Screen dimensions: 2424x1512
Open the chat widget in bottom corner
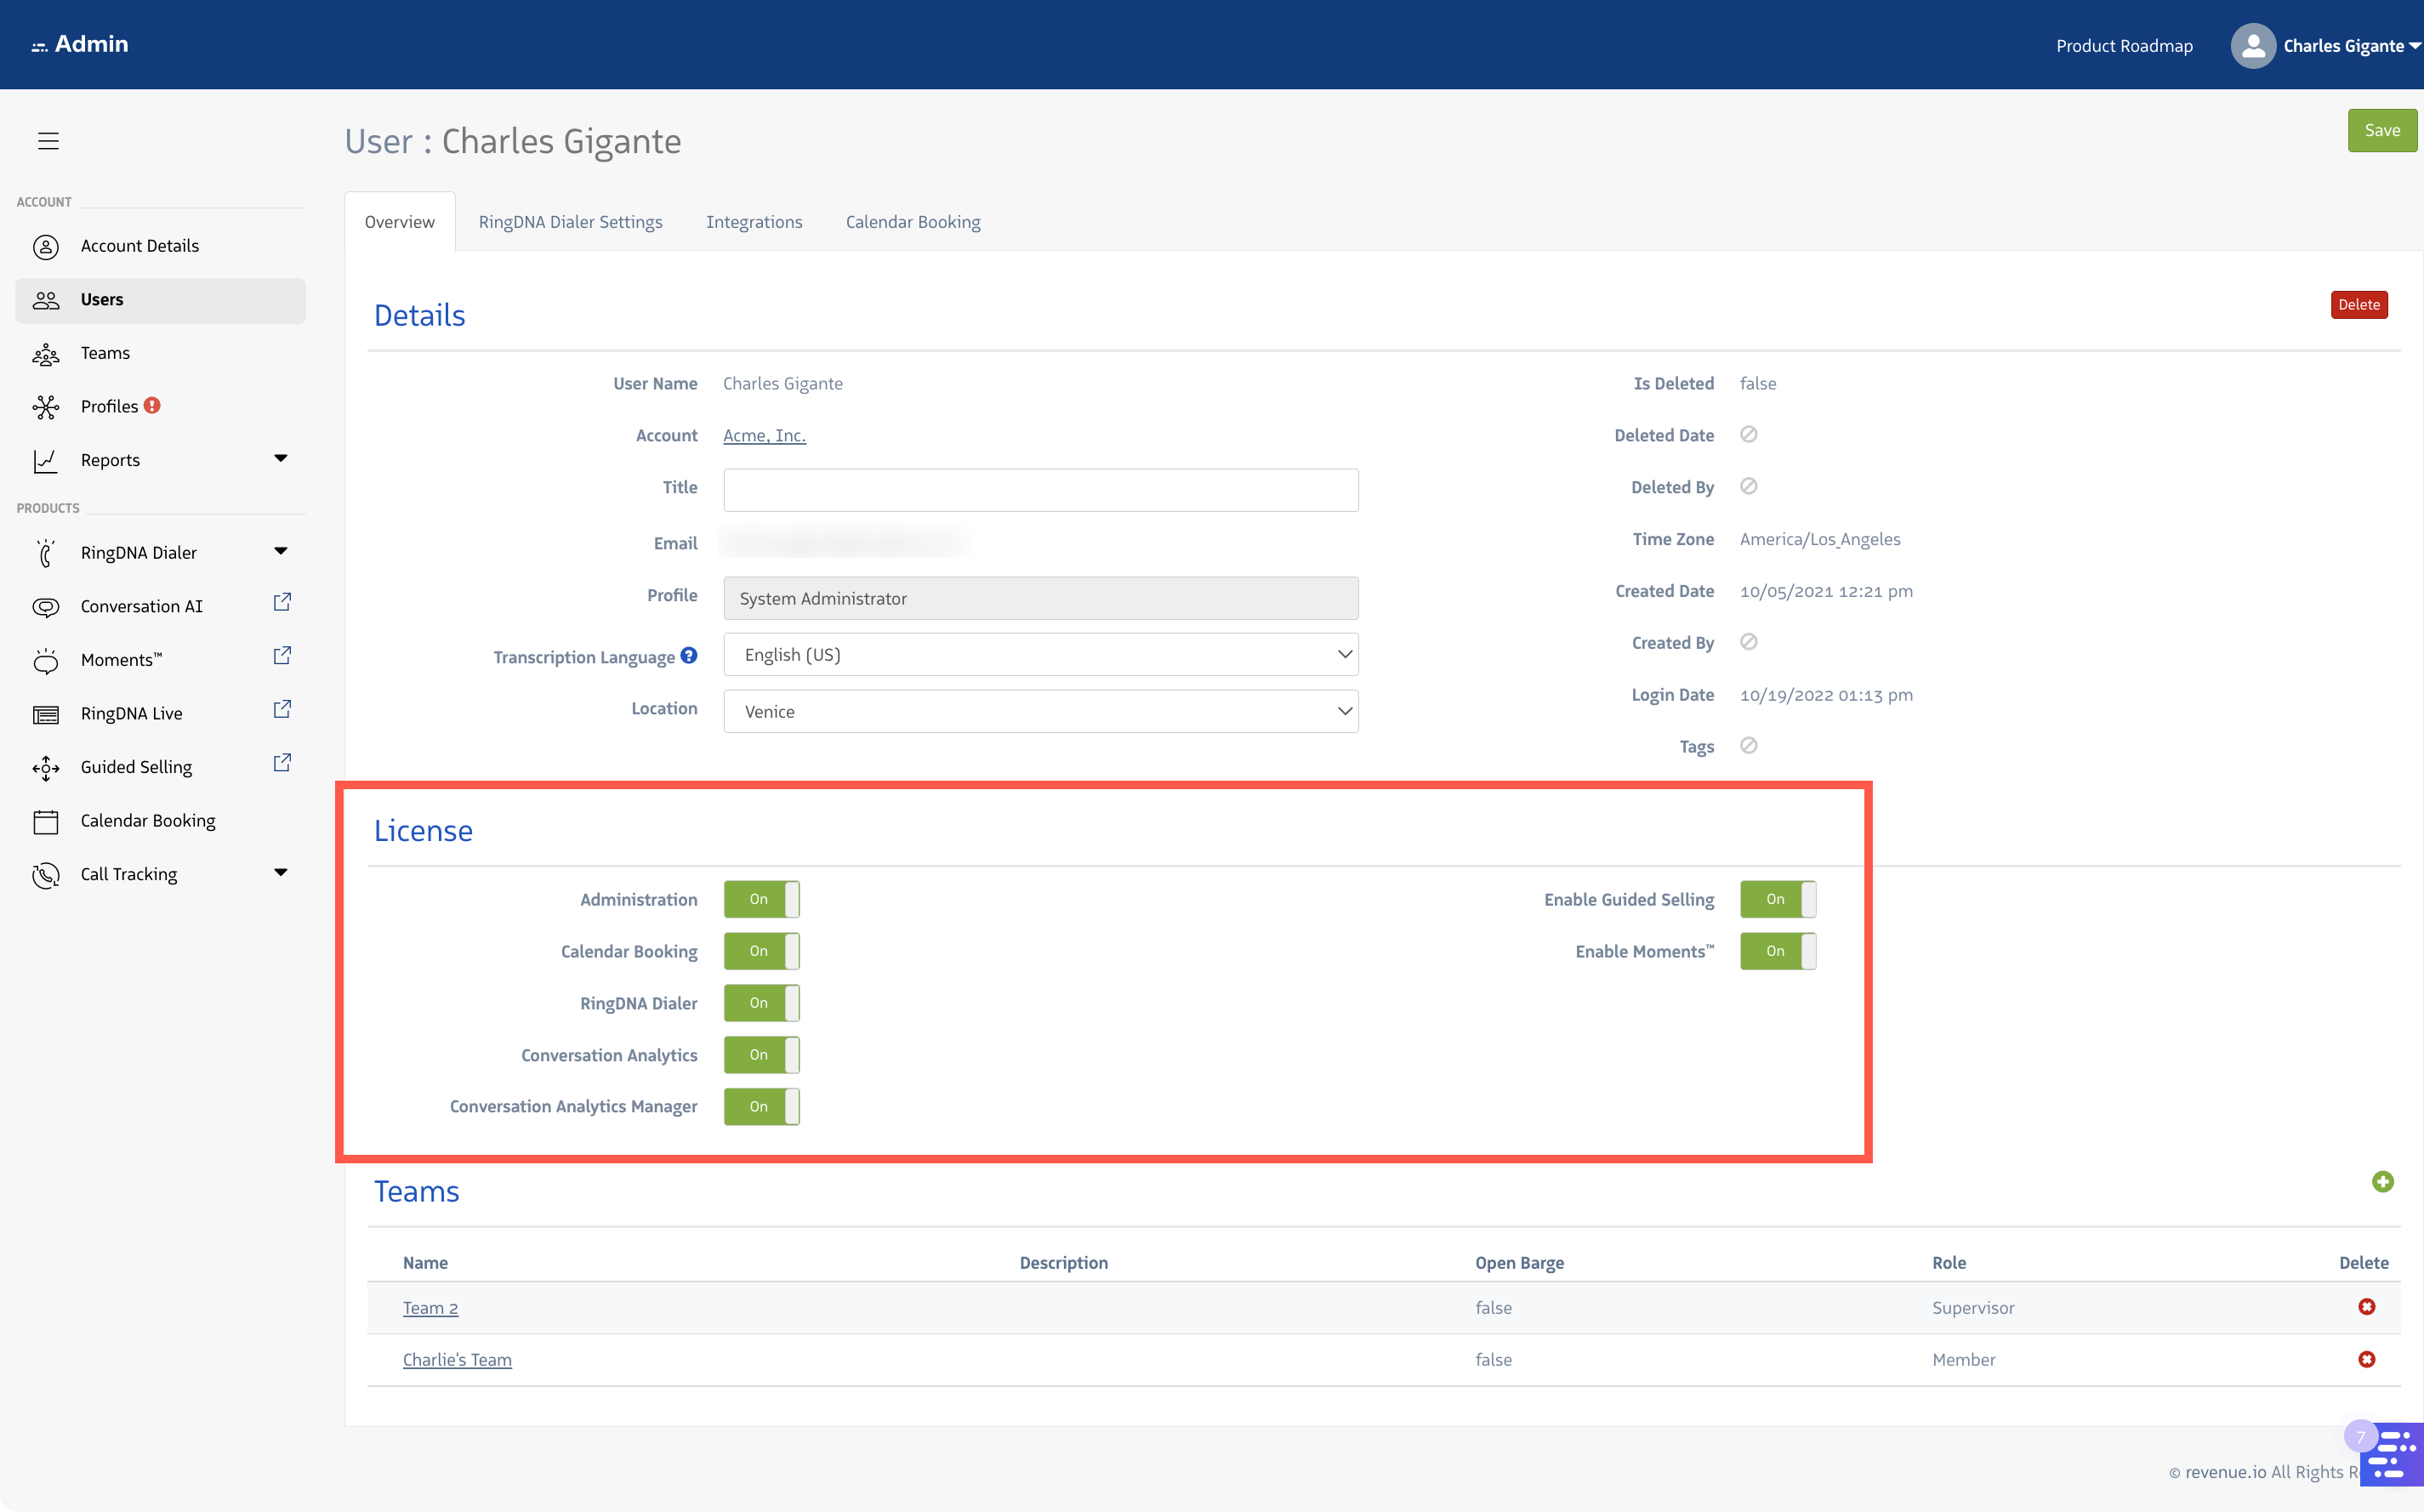click(x=2392, y=1455)
